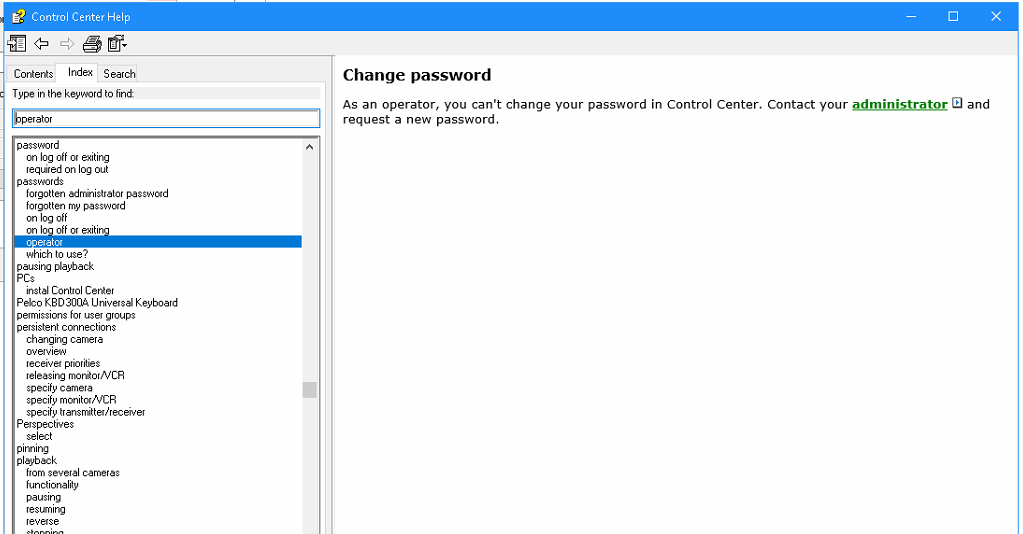Image resolution: width=1023 pixels, height=534 pixels.
Task: Select the Index tab
Action: click(x=80, y=72)
